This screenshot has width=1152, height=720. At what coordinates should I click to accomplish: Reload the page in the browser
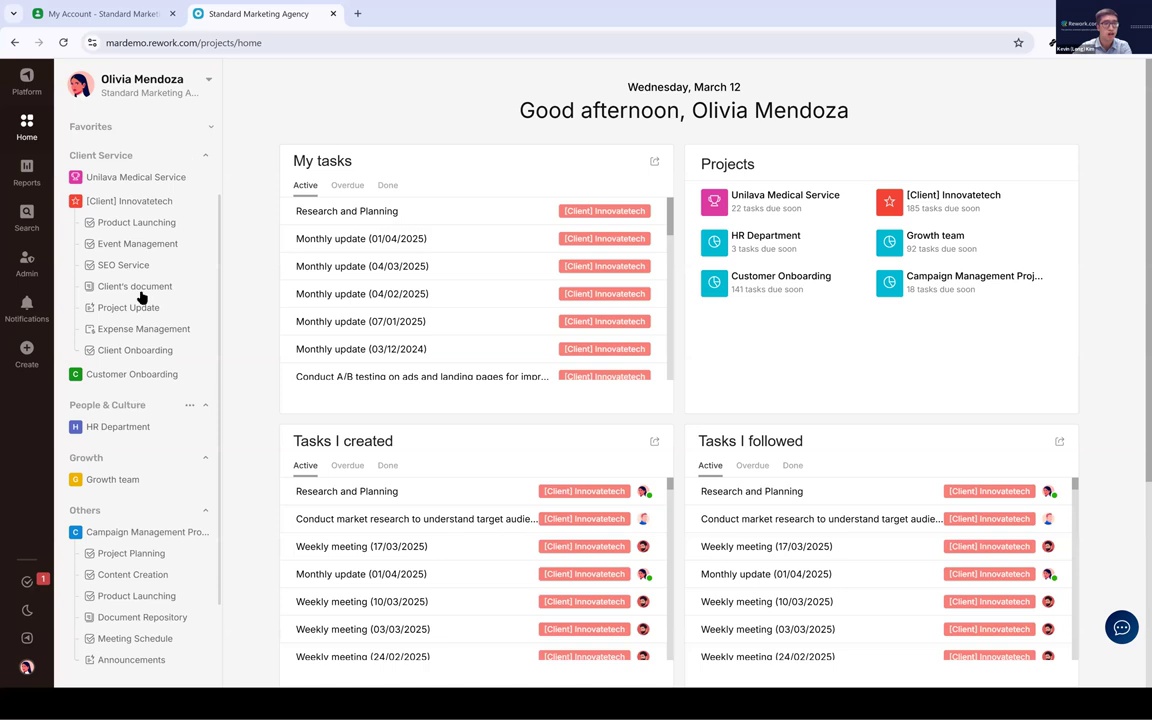point(63,43)
